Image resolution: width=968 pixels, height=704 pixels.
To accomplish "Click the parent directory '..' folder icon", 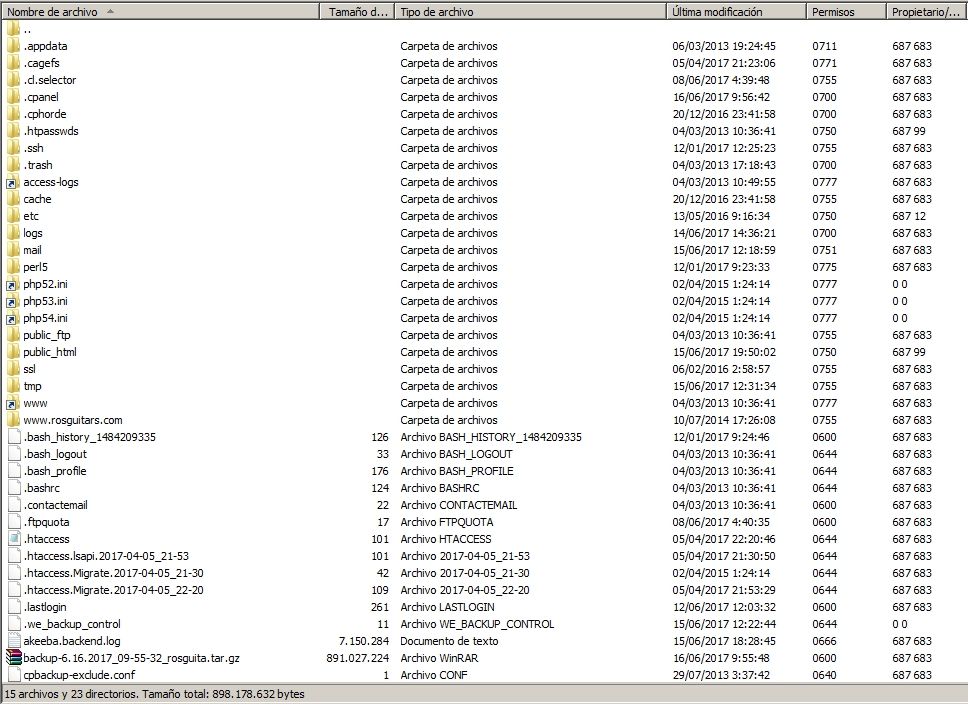I will pyautogui.click(x=13, y=29).
